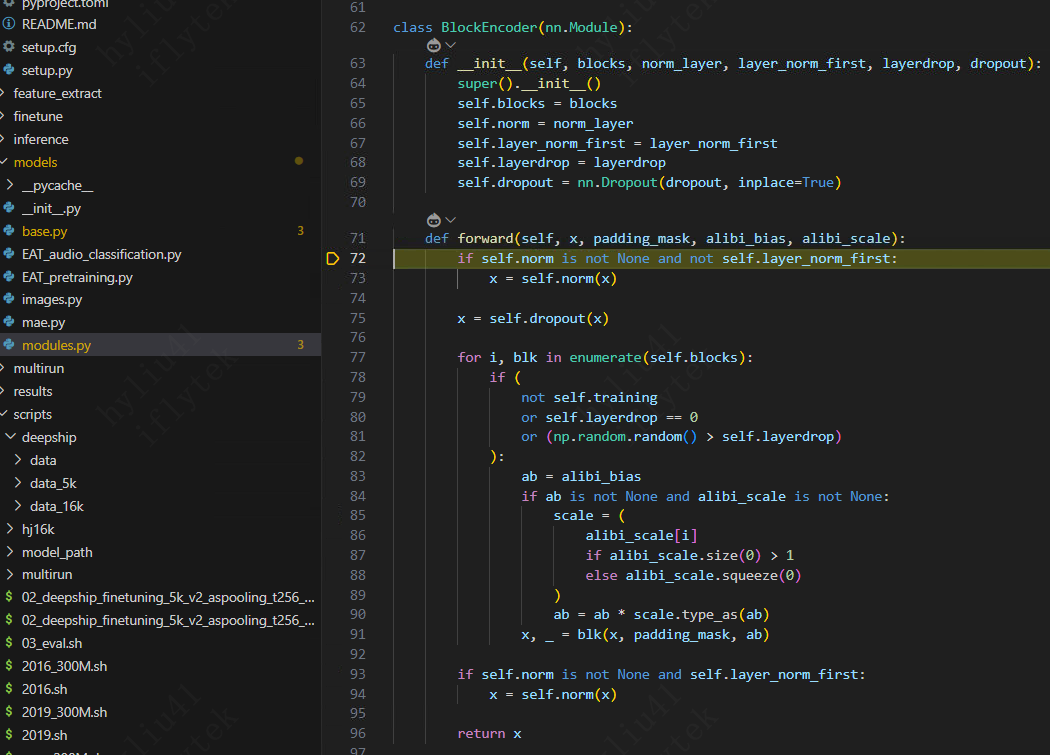1050x755 pixels.
Task: Open EAT_pretraining.py file
Action: (77, 277)
